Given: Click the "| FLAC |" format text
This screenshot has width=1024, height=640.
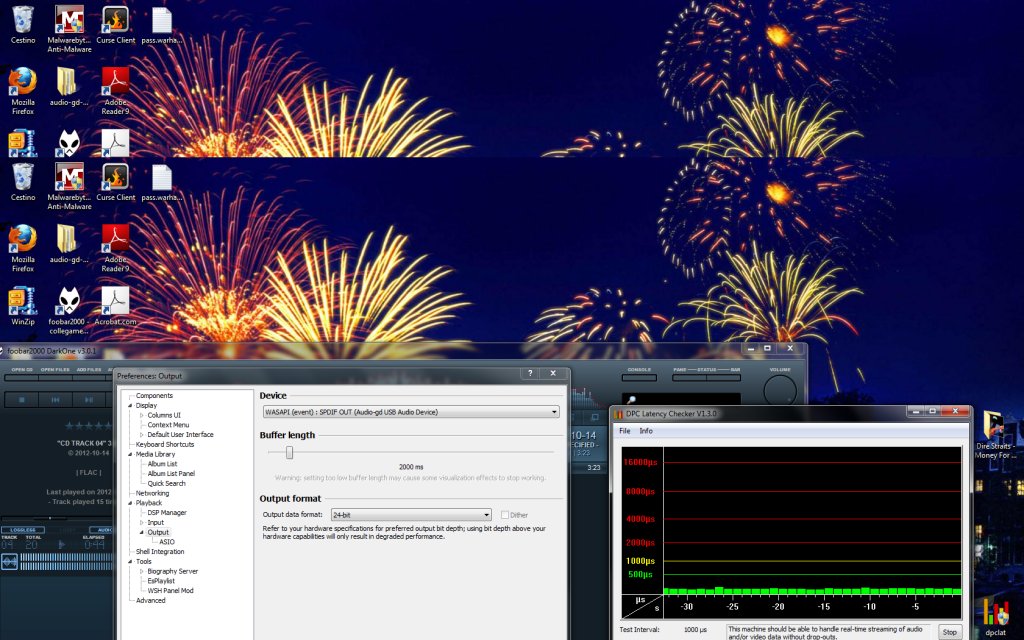Looking at the screenshot, I should click(x=88, y=473).
